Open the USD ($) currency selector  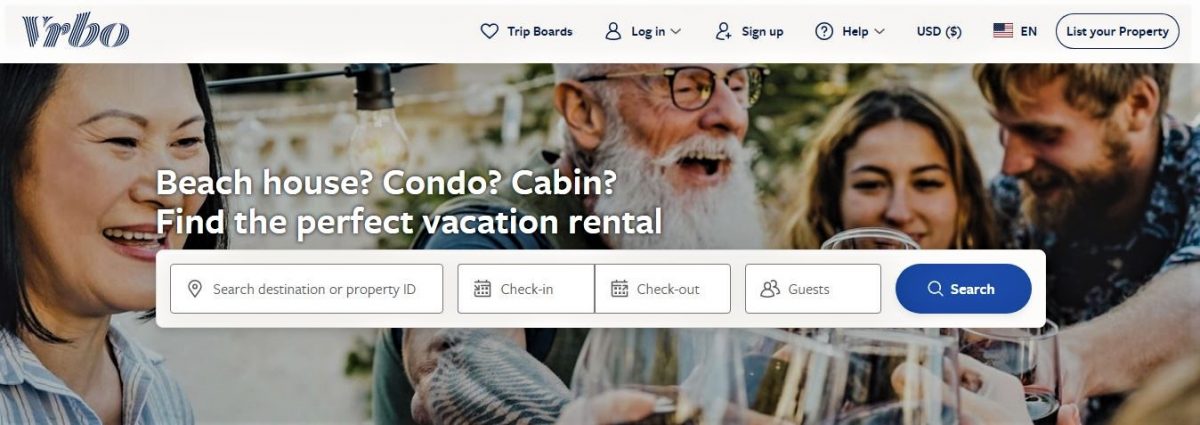click(939, 31)
